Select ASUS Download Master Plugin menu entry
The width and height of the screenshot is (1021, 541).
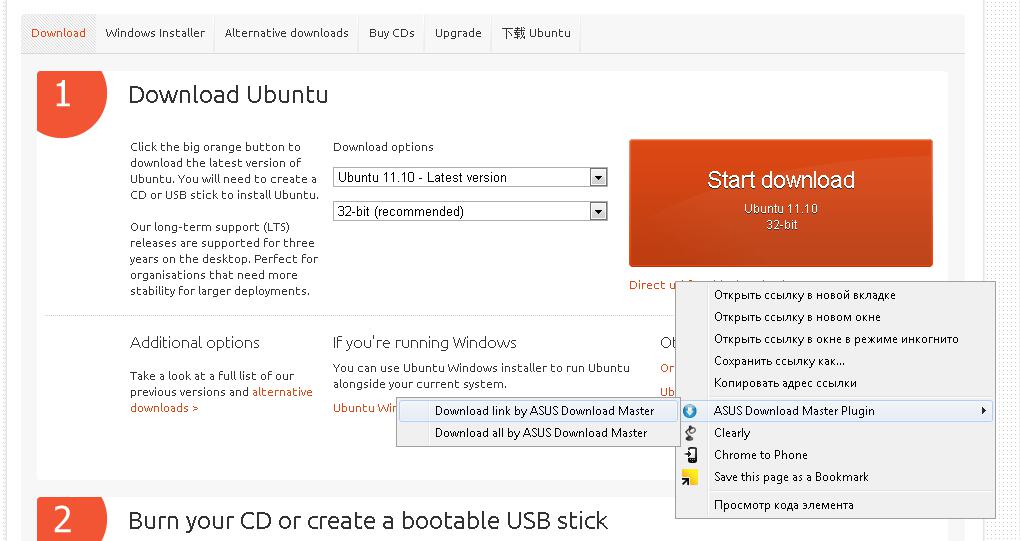pos(835,411)
